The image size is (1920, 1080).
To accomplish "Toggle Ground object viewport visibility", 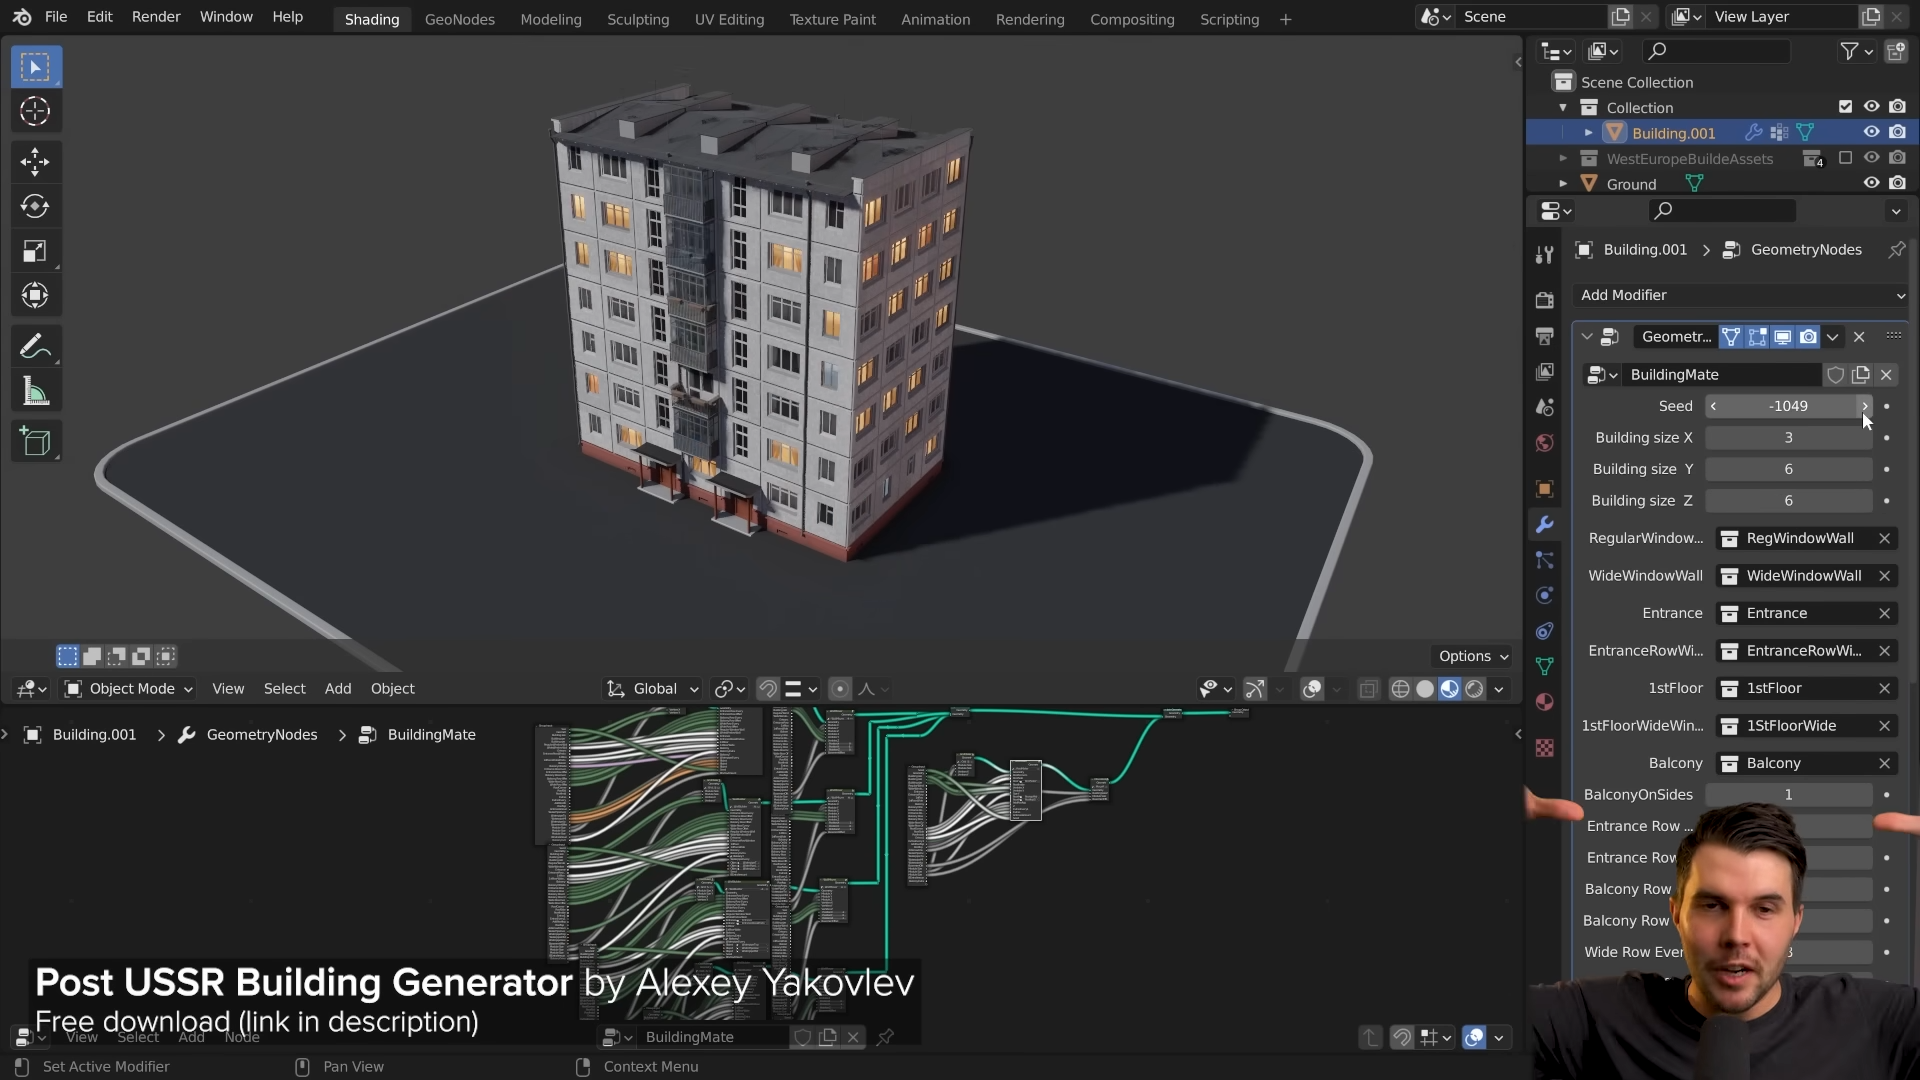I will (1871, 183).
